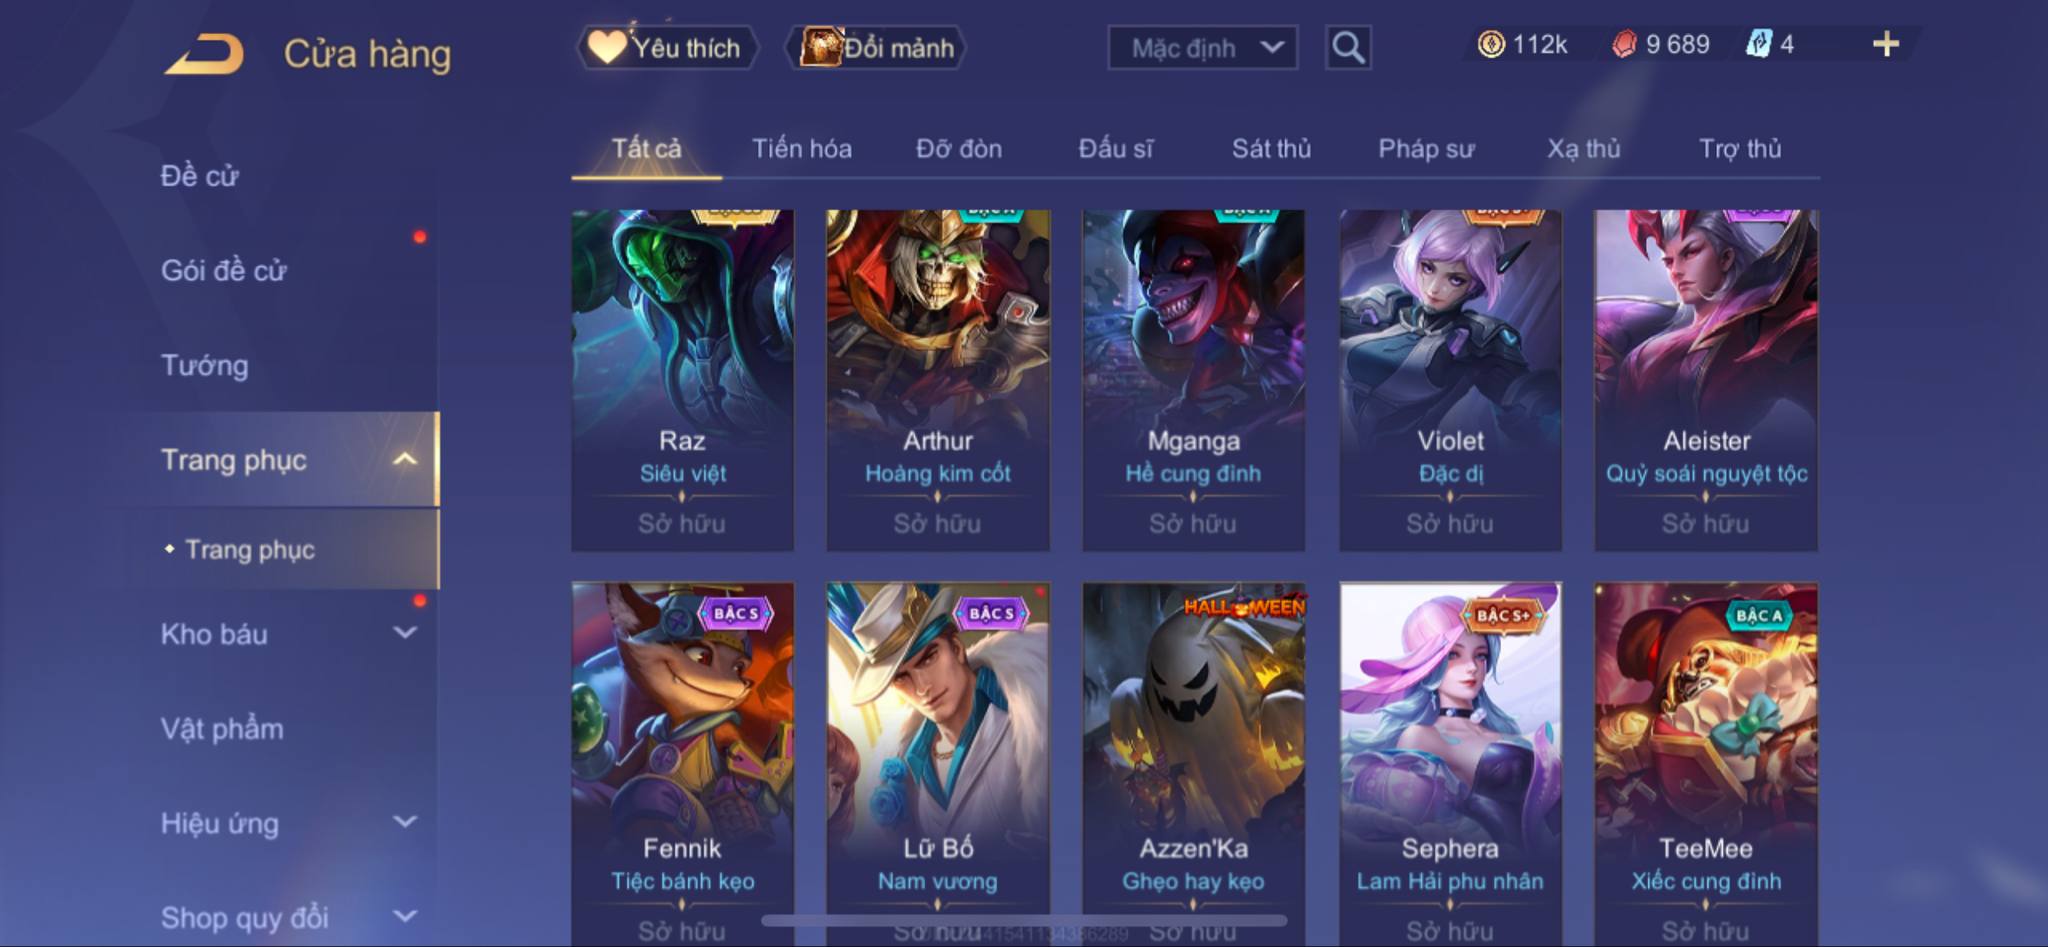Click the red ruby currency icon
2048x947 pixels.
pyautogui.click(x=1625, y=44)
